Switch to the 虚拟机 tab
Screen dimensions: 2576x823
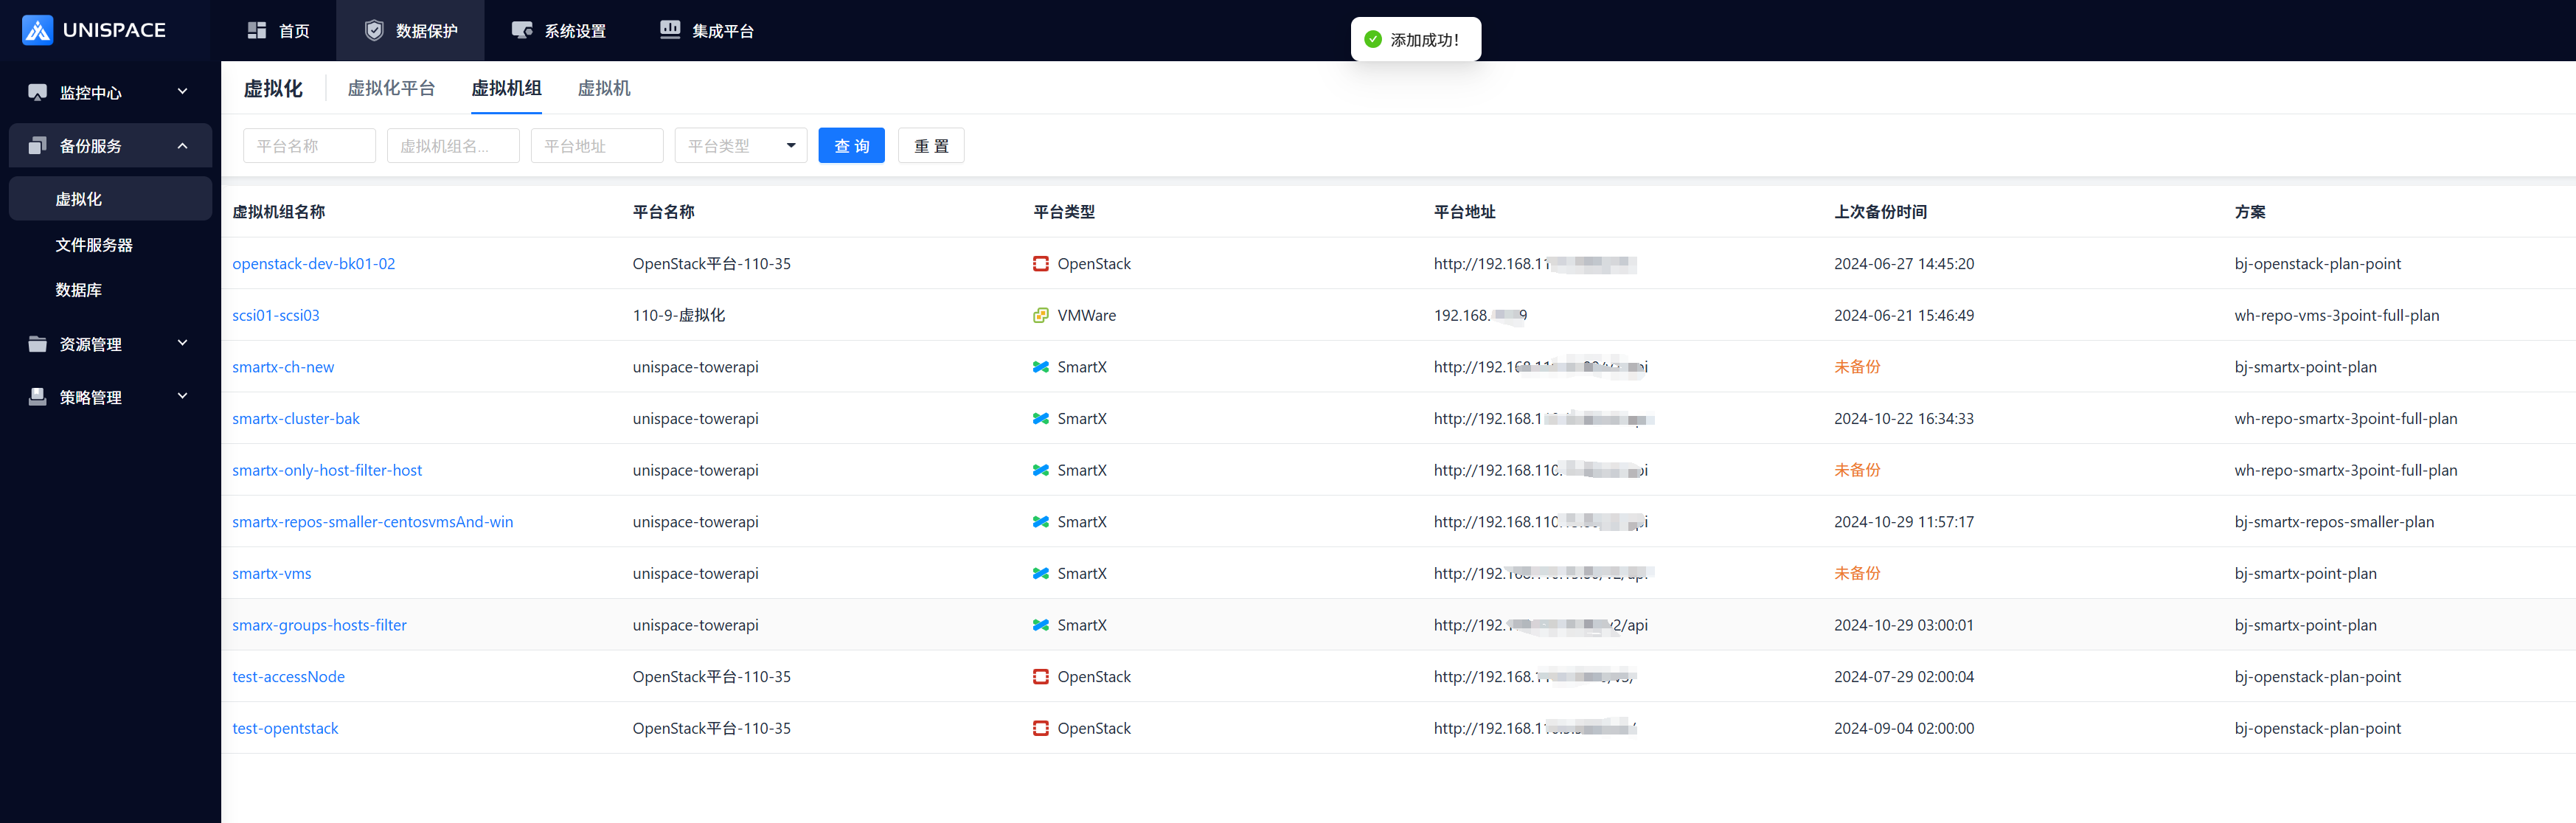click(603, 88)
